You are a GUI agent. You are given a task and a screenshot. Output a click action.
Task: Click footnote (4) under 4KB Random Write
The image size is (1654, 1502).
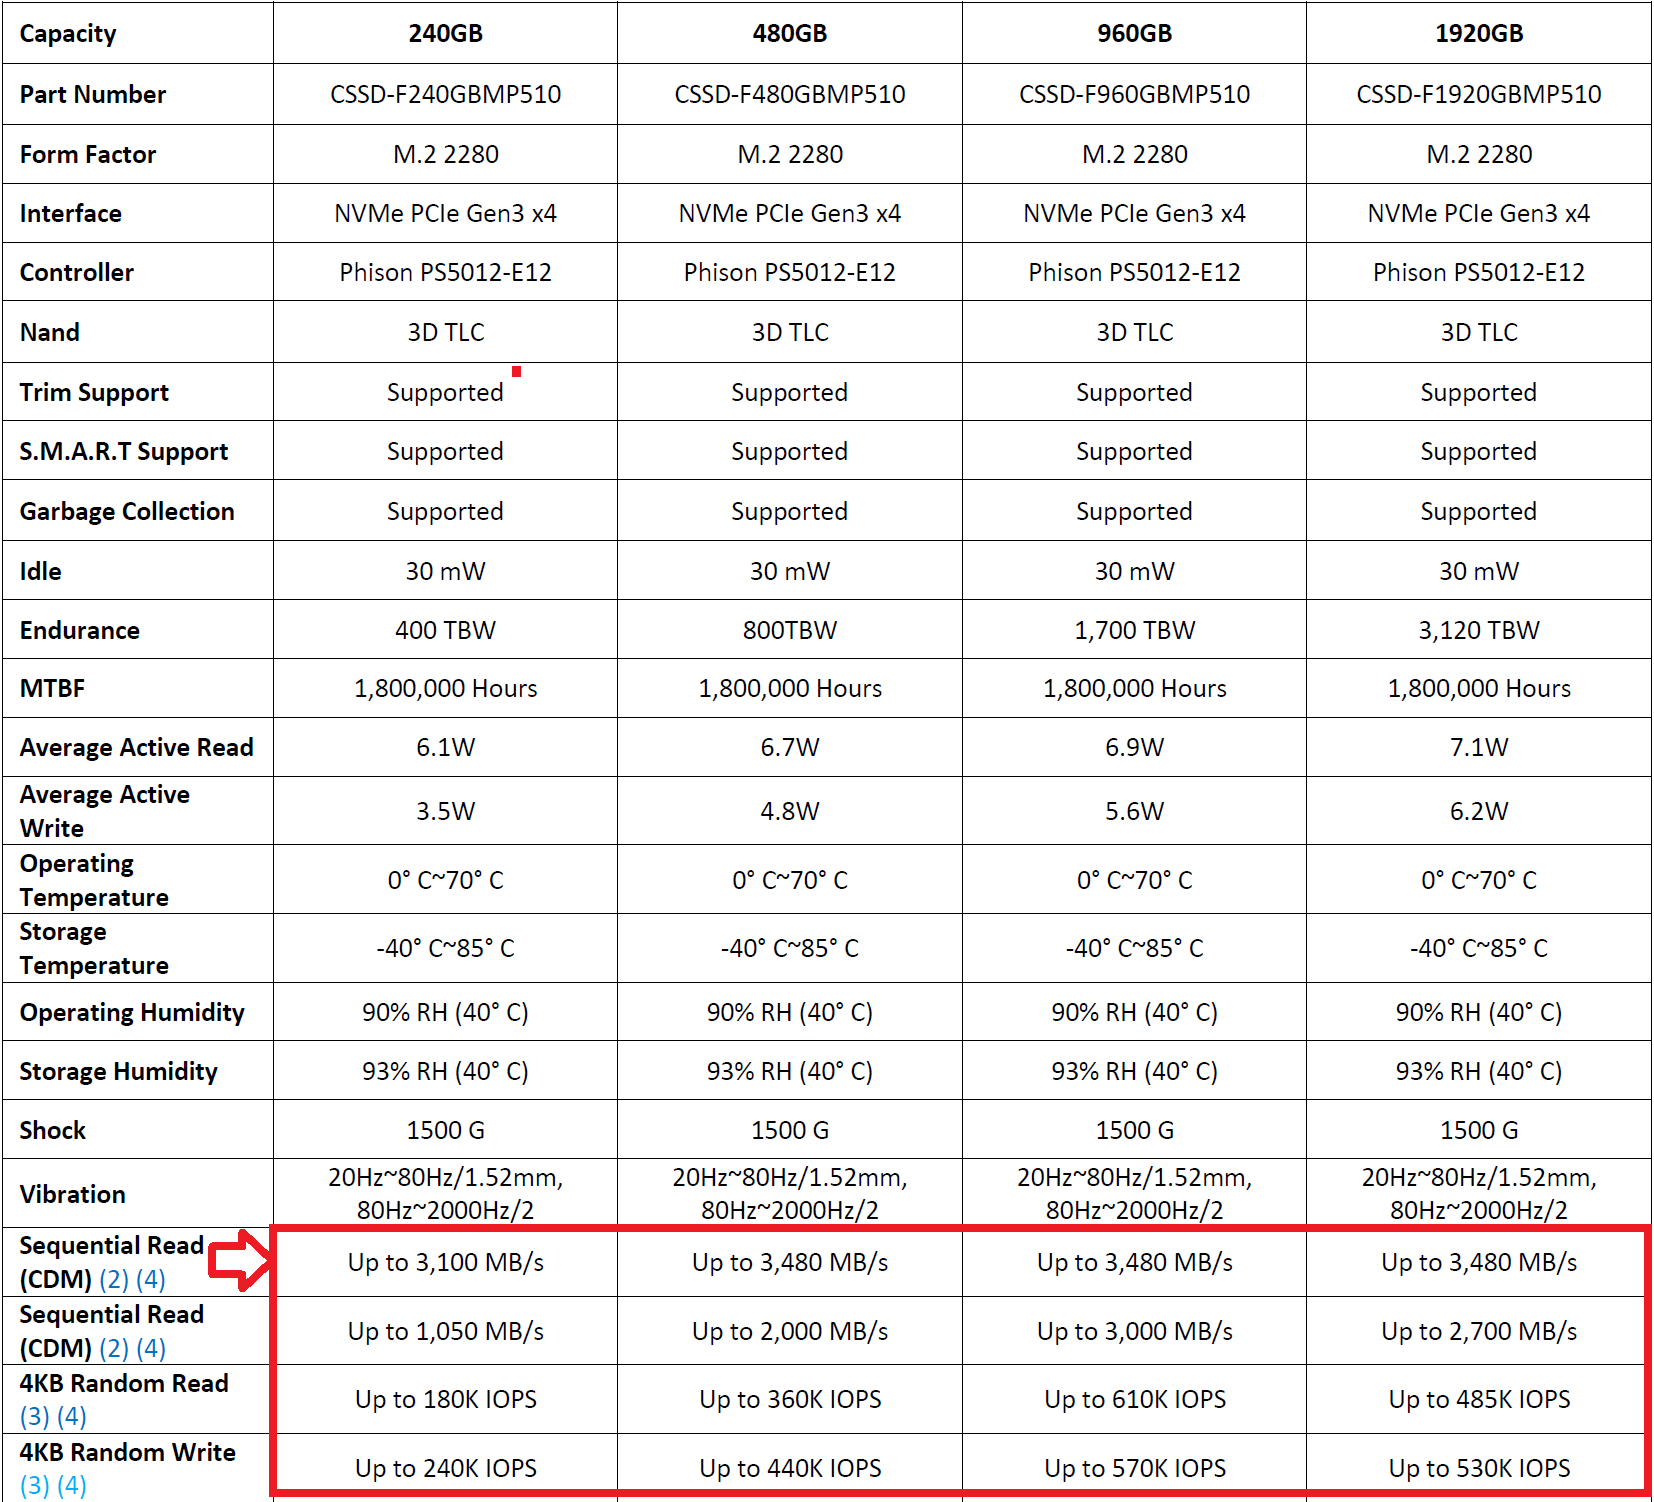72,1485
